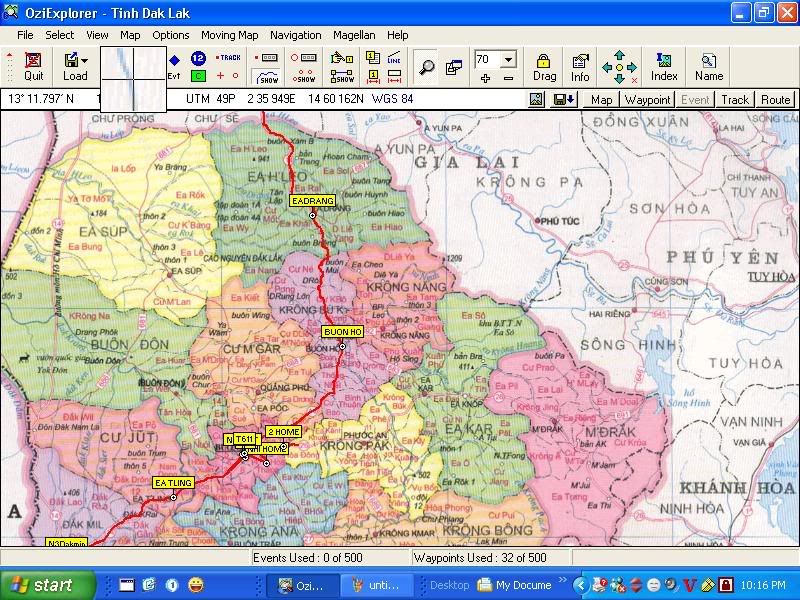Image resolution: width=800 pixels, height=600 pixels.
Task: Click the route hand editor icon
Action: coord(341,58)
